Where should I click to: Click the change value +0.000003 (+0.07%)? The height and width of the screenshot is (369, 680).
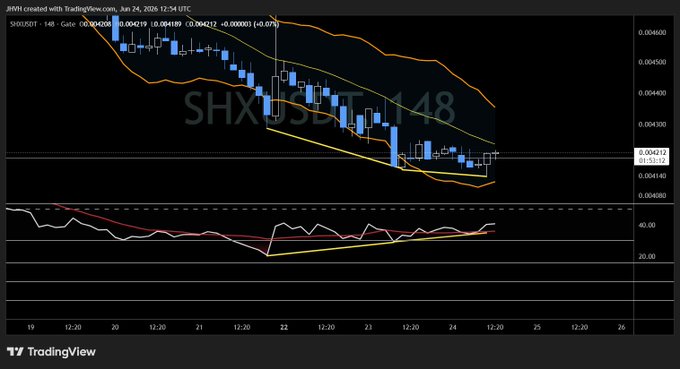click(249, 24)
